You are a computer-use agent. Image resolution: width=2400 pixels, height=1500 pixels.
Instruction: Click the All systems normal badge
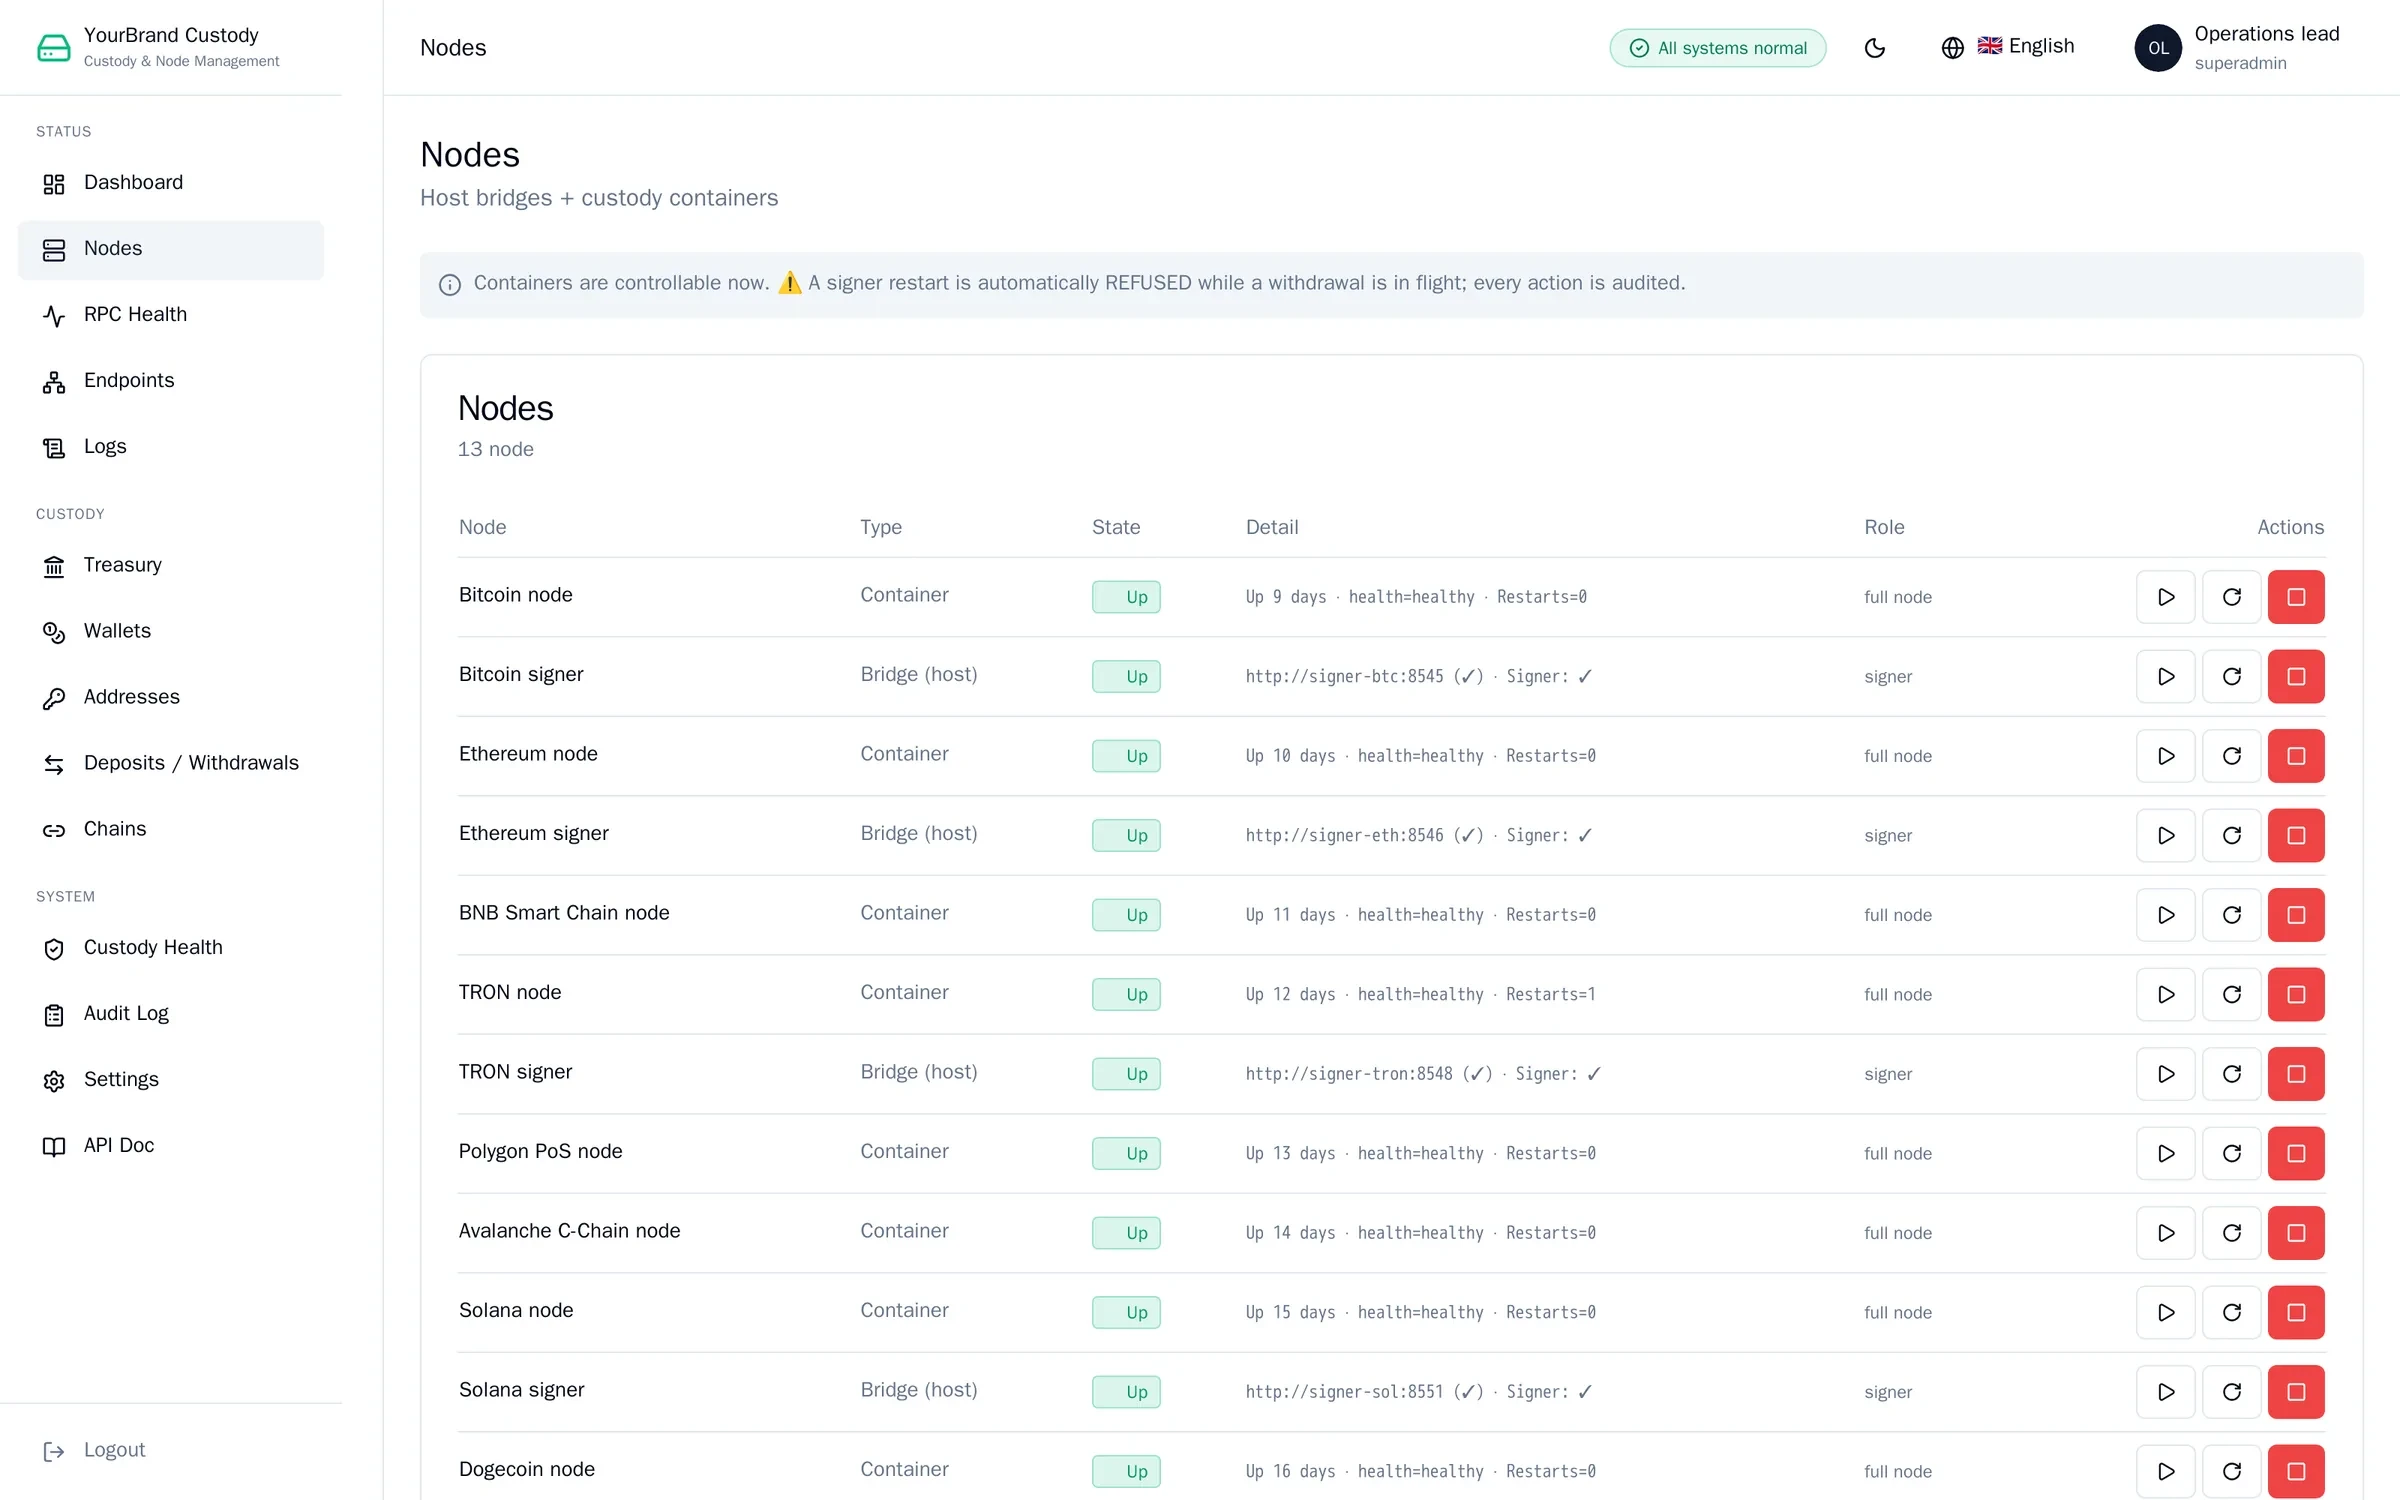(1717, 48)
